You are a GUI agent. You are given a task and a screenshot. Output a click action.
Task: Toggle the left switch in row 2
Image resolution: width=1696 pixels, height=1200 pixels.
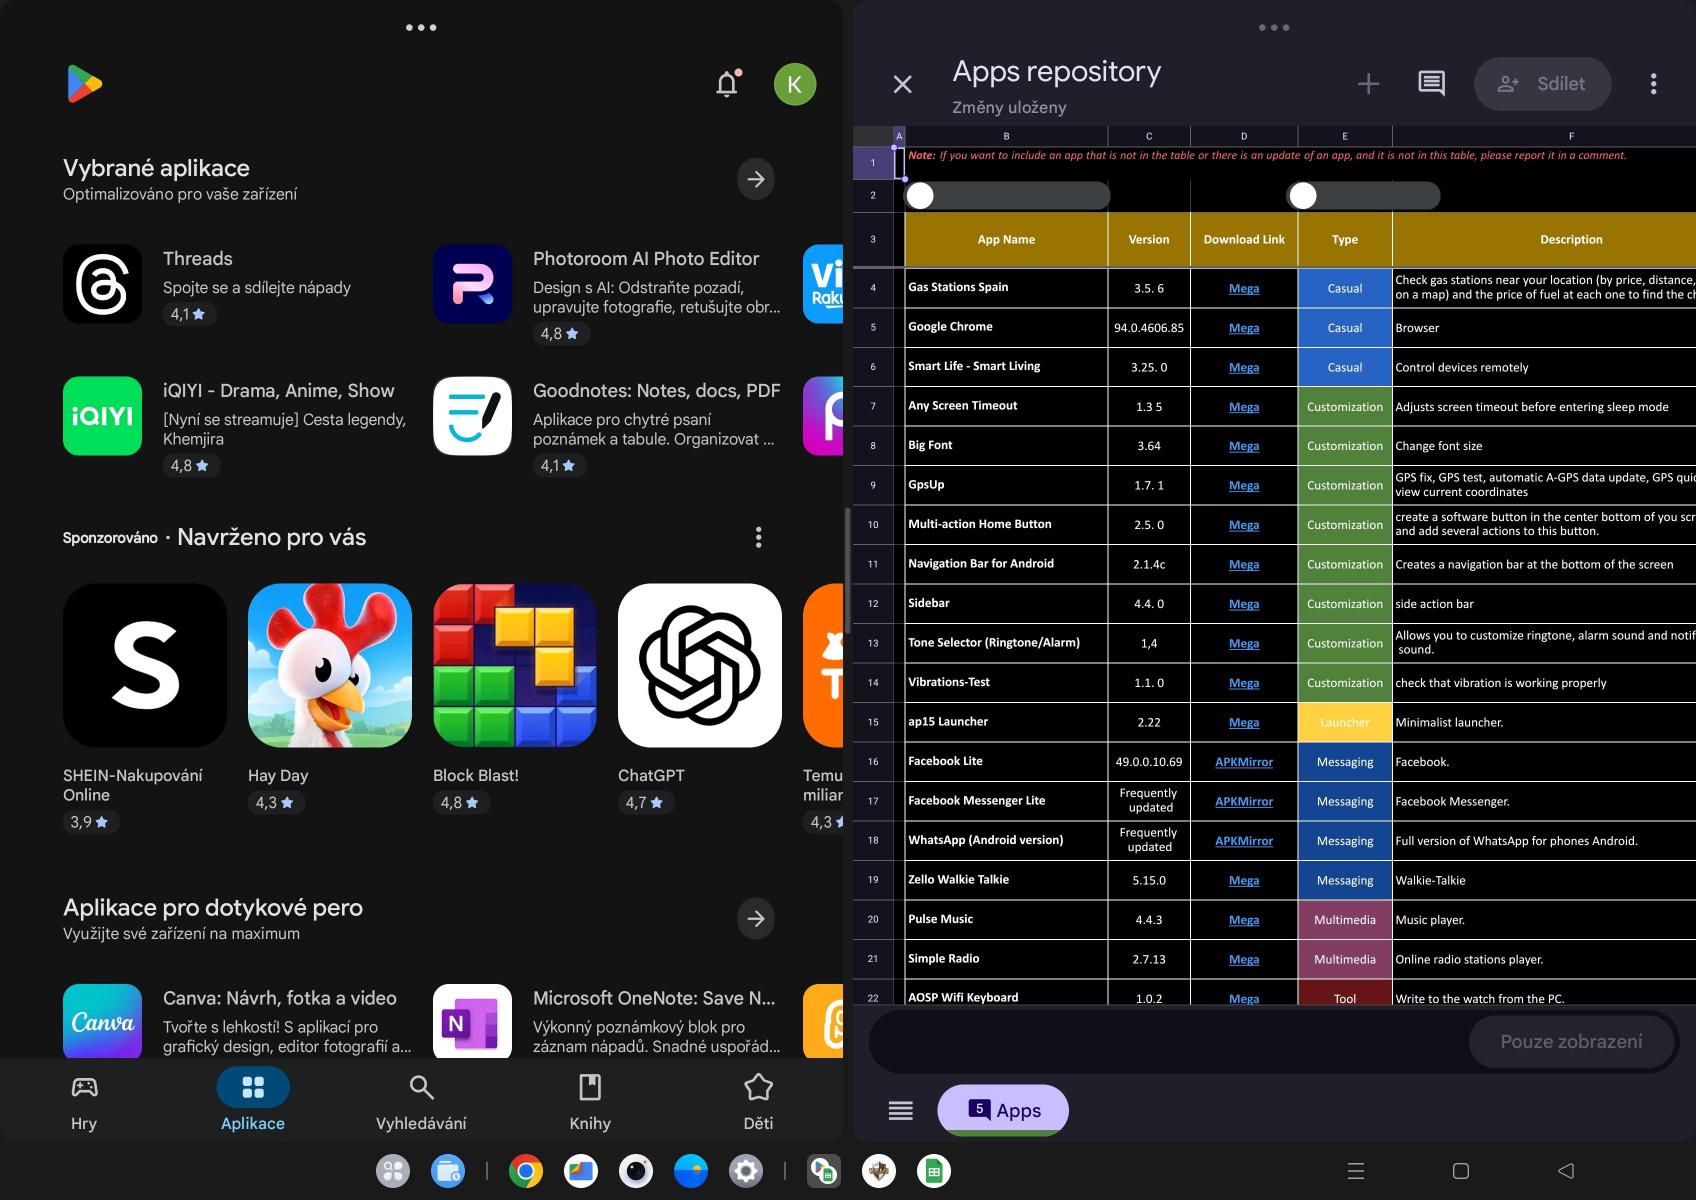[x=921, y=196]
